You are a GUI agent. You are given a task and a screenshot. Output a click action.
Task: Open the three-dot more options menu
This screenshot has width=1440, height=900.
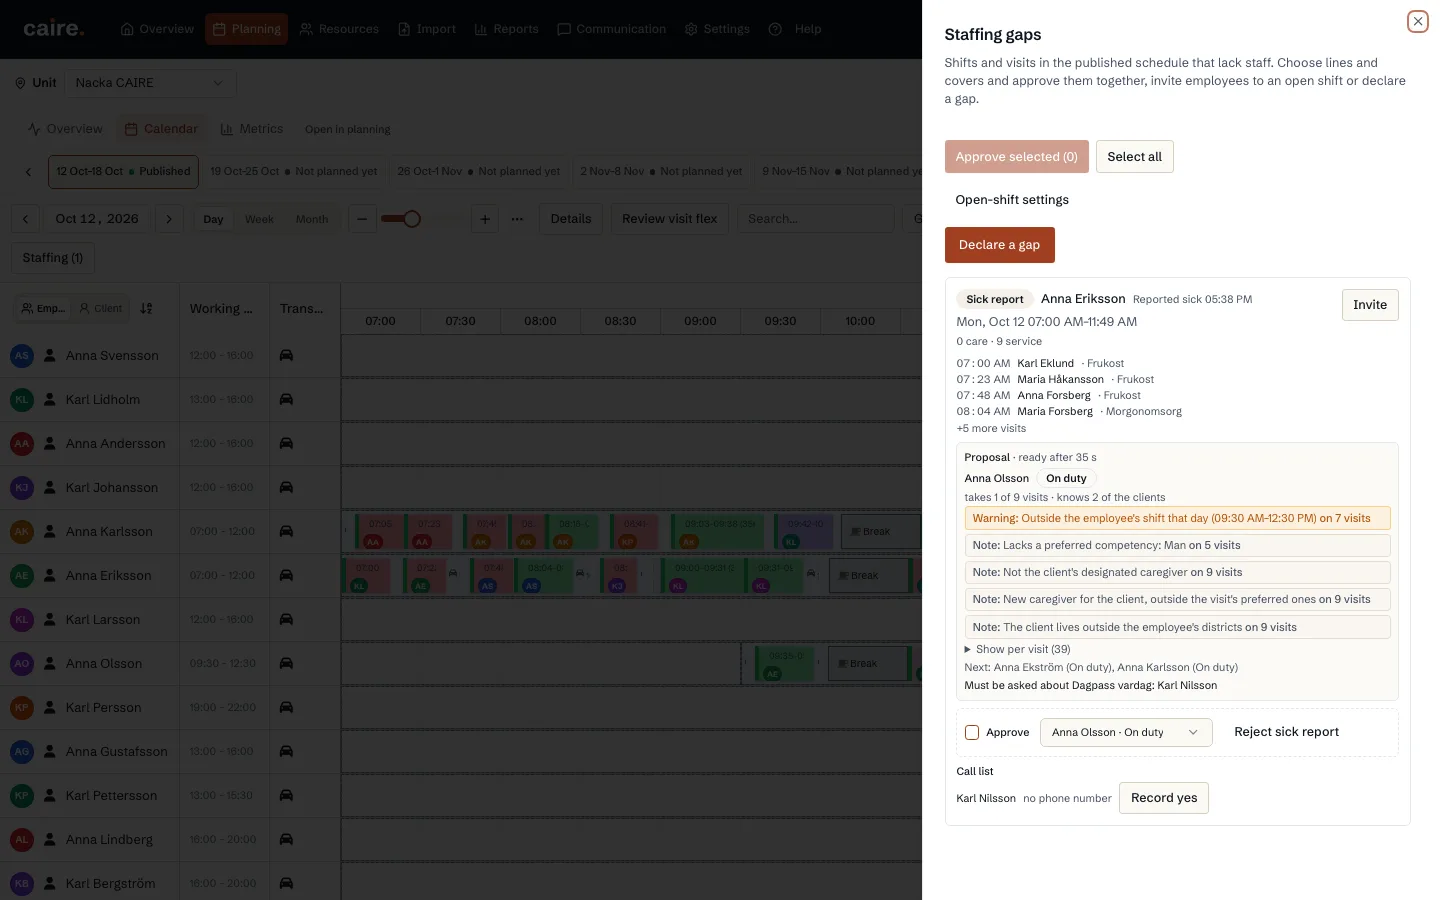517,219
